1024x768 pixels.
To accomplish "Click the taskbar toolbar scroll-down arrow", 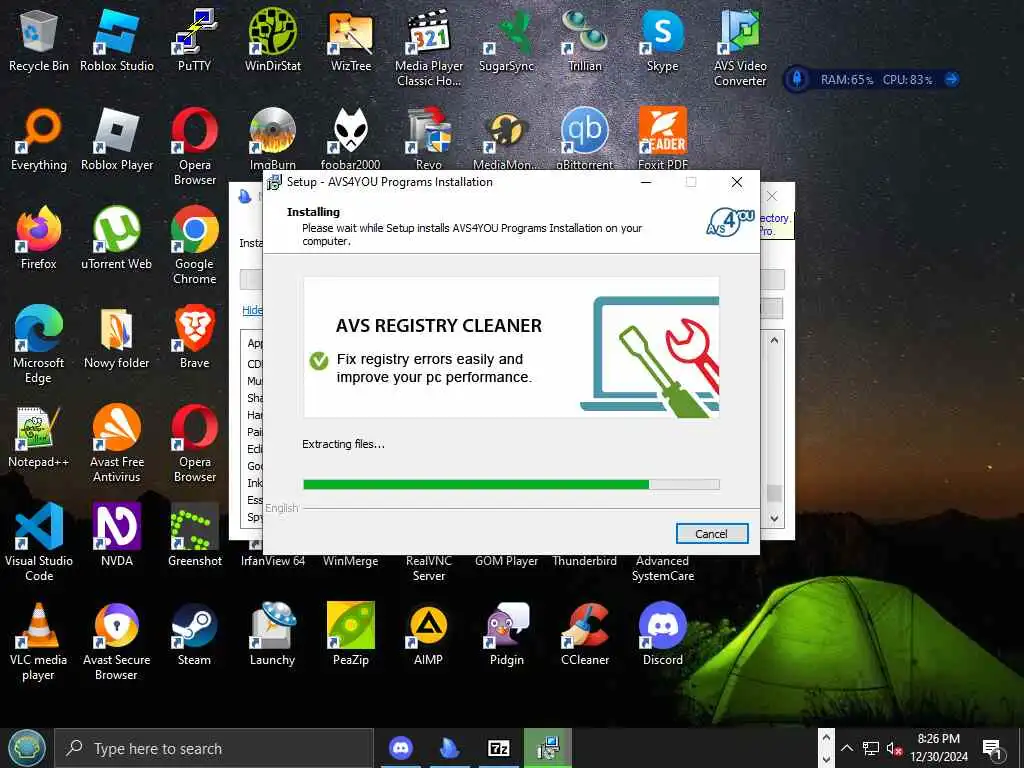I will 826,759.
